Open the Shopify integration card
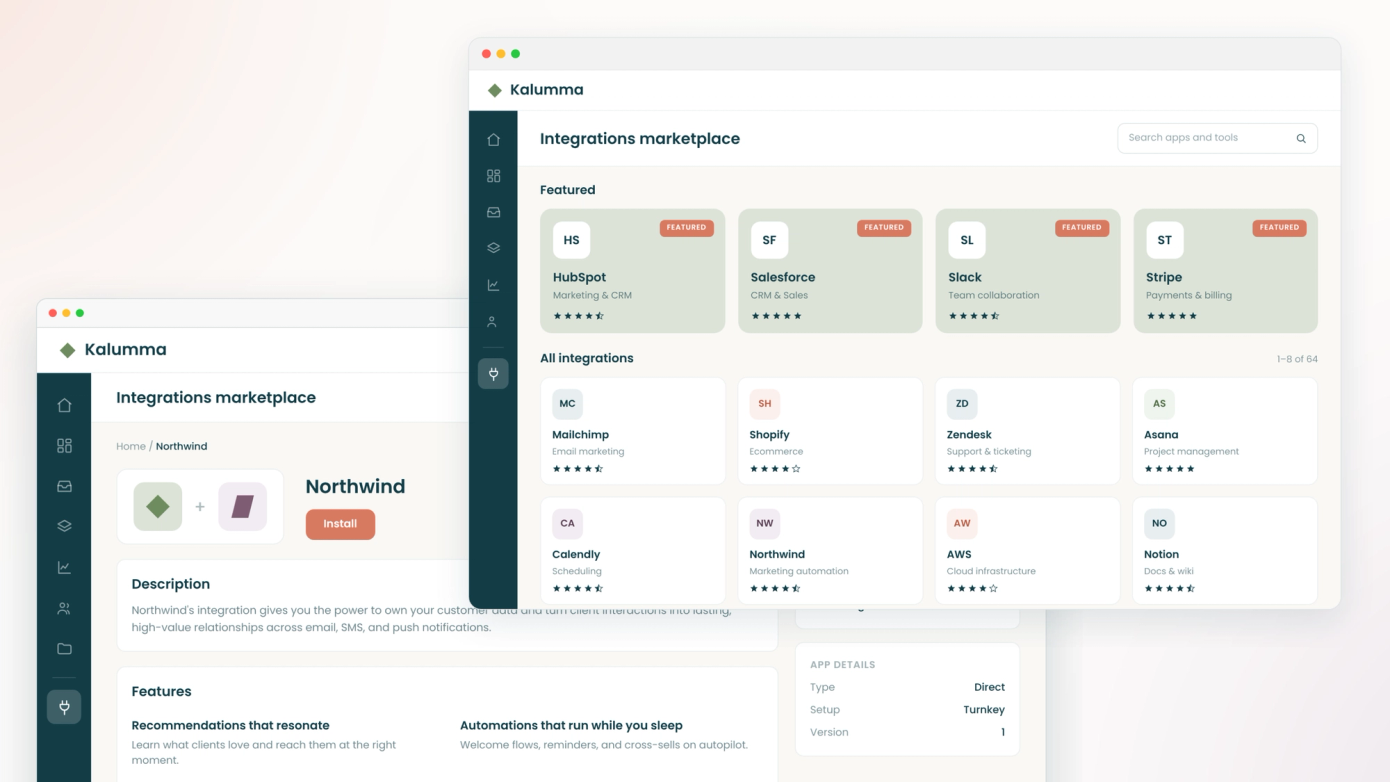Image resolution: width=1390 pixels, height=782 pixels. click(x=830, y=431)
